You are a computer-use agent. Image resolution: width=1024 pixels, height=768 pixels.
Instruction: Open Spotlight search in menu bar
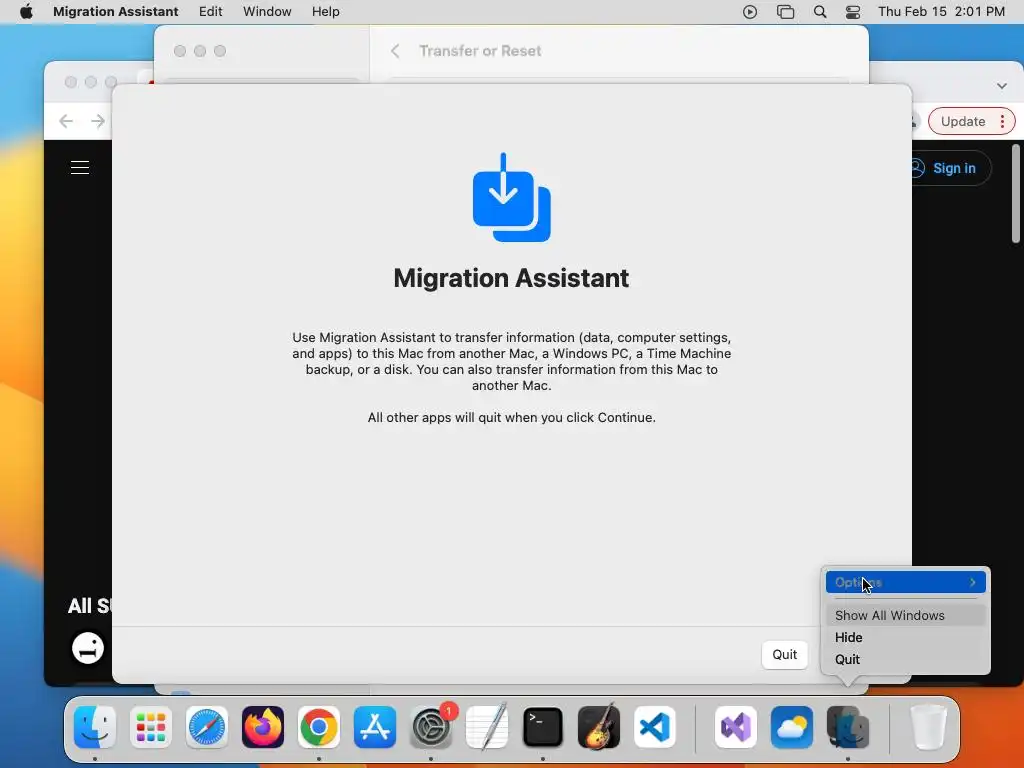click(x=820, y=12)
